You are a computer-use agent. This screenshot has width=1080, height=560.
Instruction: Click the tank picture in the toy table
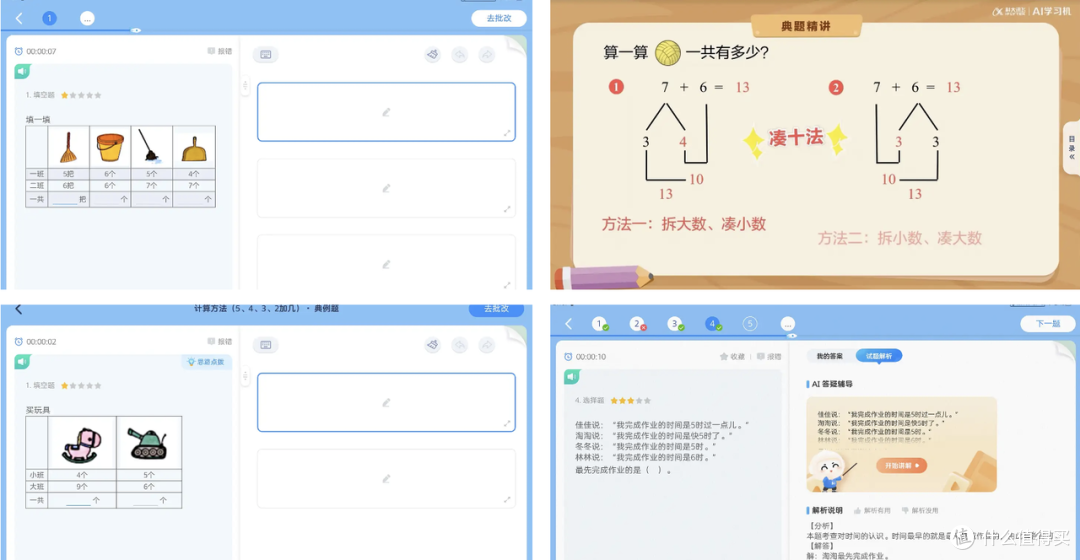pos(149,443)
